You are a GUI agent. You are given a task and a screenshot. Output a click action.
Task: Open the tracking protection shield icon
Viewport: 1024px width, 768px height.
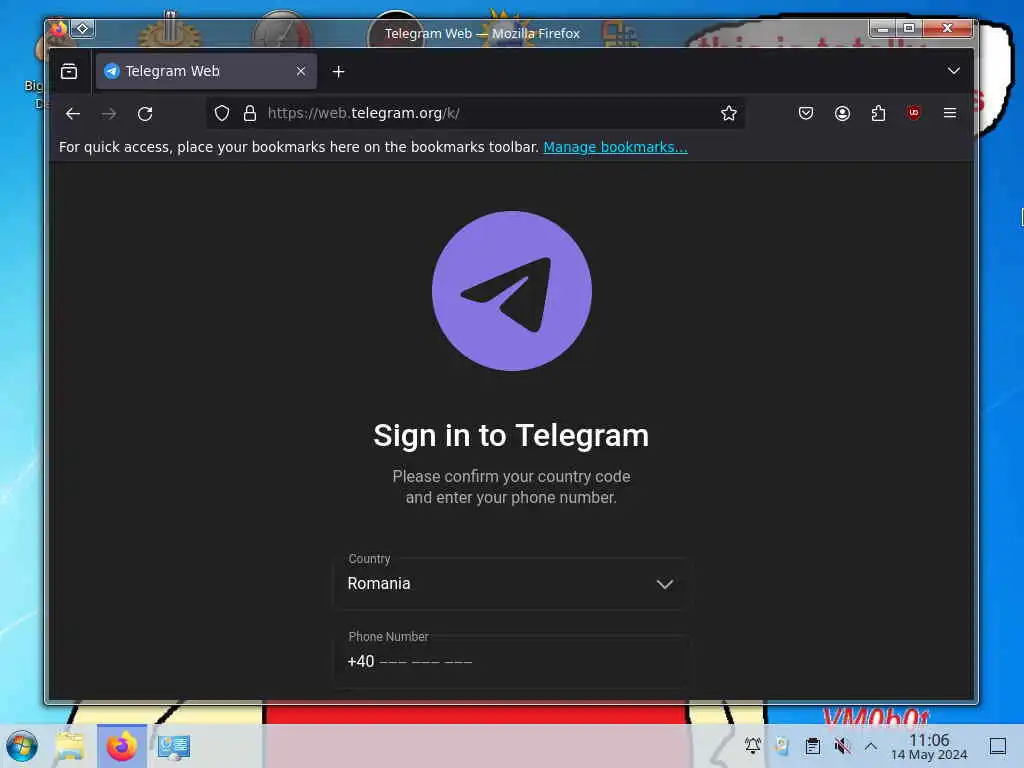pos(222,114)
